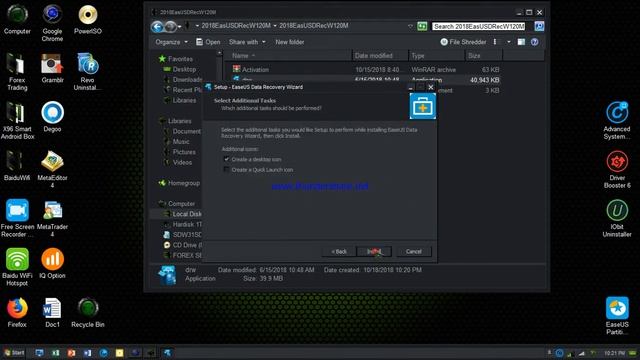Expand the Organize dropdown menu
The height and width of the screenshot is (360, 640).
coord(171,42)
